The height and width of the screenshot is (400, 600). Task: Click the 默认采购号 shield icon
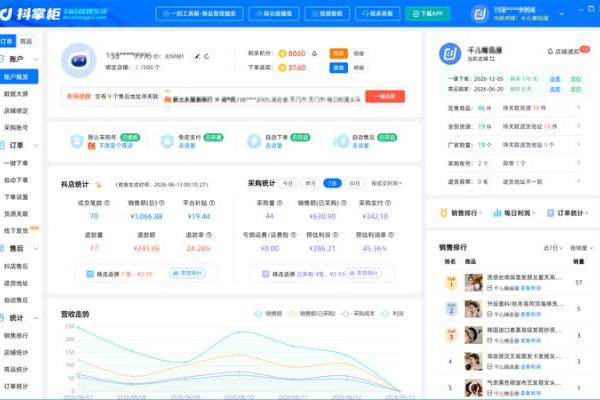point(77,141)
